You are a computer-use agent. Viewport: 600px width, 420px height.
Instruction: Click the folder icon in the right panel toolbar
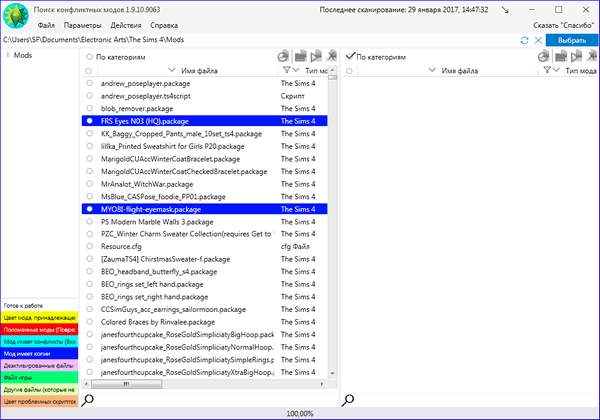point(562,57)
